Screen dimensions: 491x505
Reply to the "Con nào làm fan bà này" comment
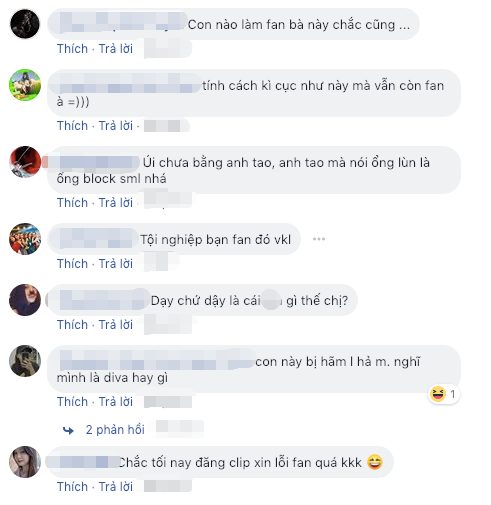(116, 49)
